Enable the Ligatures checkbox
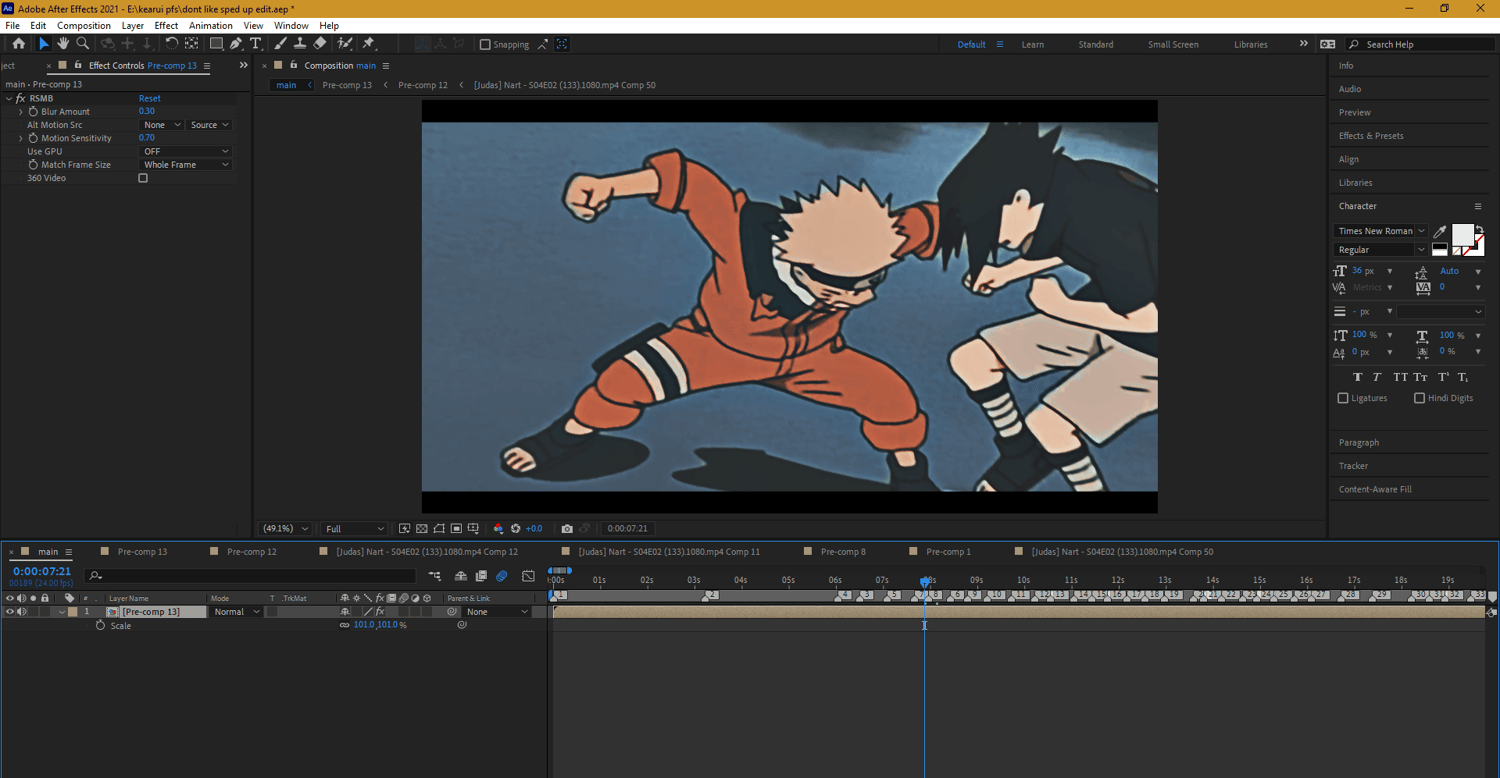The width and height of the screenshot is (1500, 778). coord(1343,398)
